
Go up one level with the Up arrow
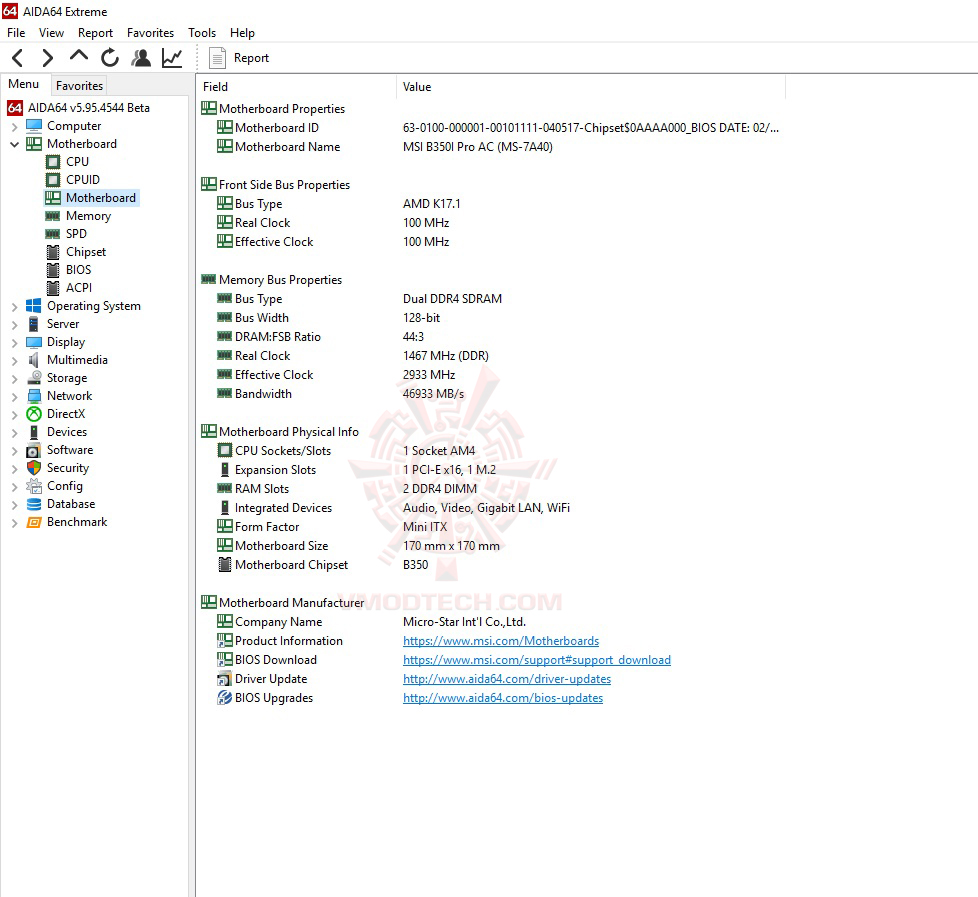79,56
